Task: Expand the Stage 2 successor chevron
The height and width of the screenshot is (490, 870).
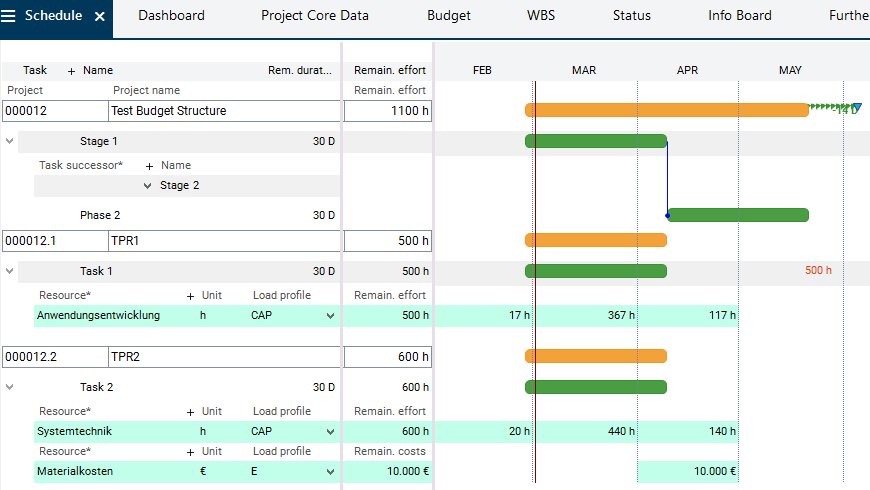Action: (x=148, y=186)
